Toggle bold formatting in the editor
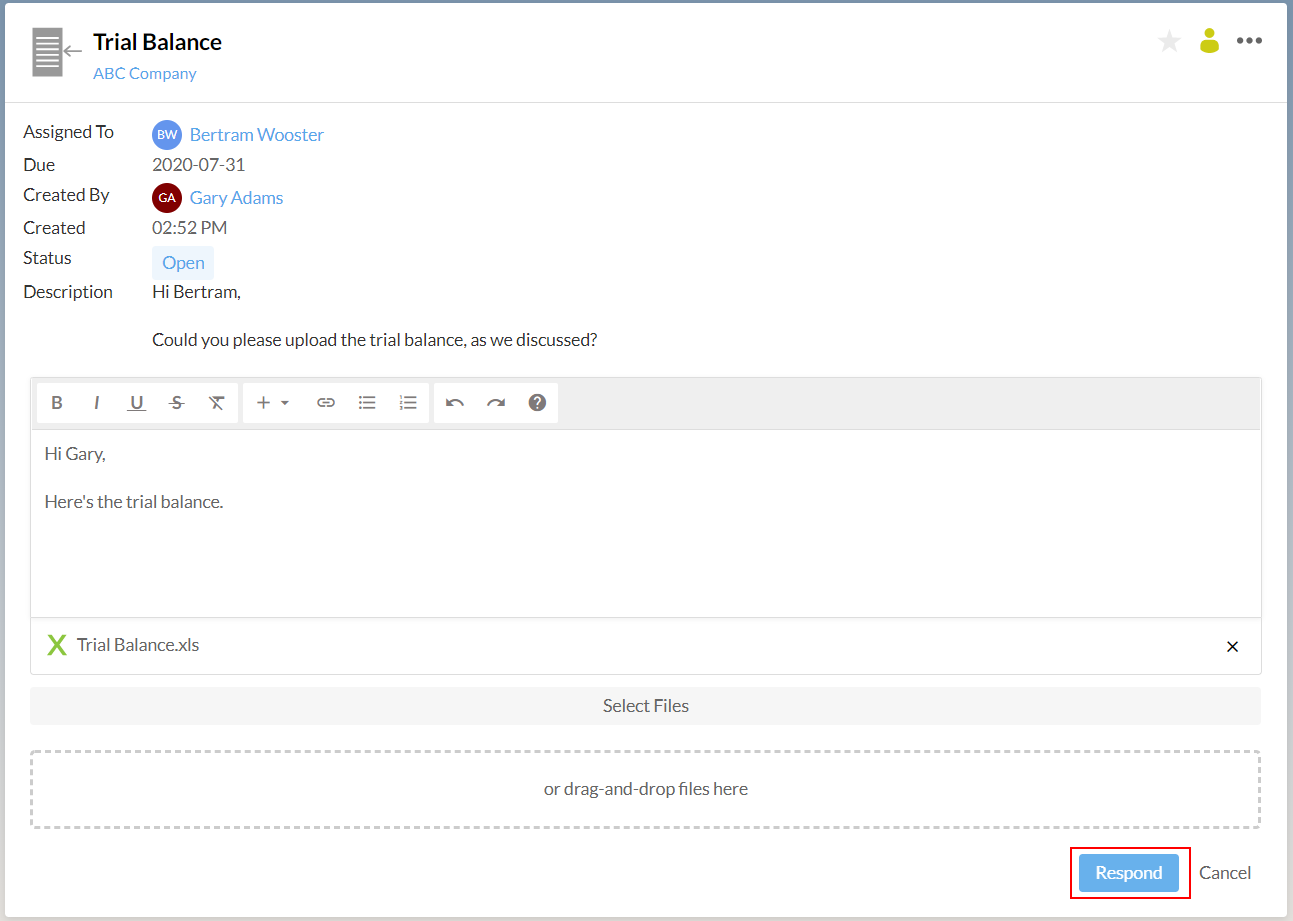The image size is (1293, 921). (x=57, y=402)
